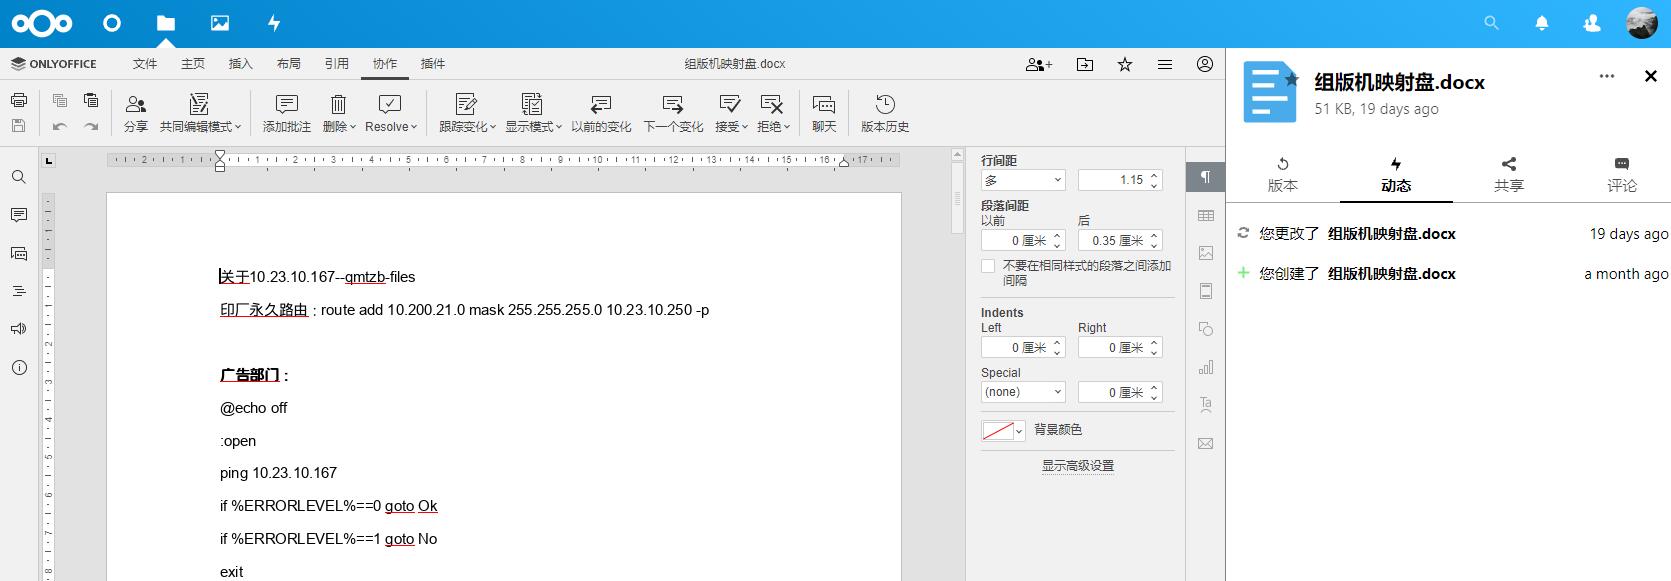Open the document search in left sidebar
The height and width of the screenshot is (581, 1671).
click(x=19, y=177)
